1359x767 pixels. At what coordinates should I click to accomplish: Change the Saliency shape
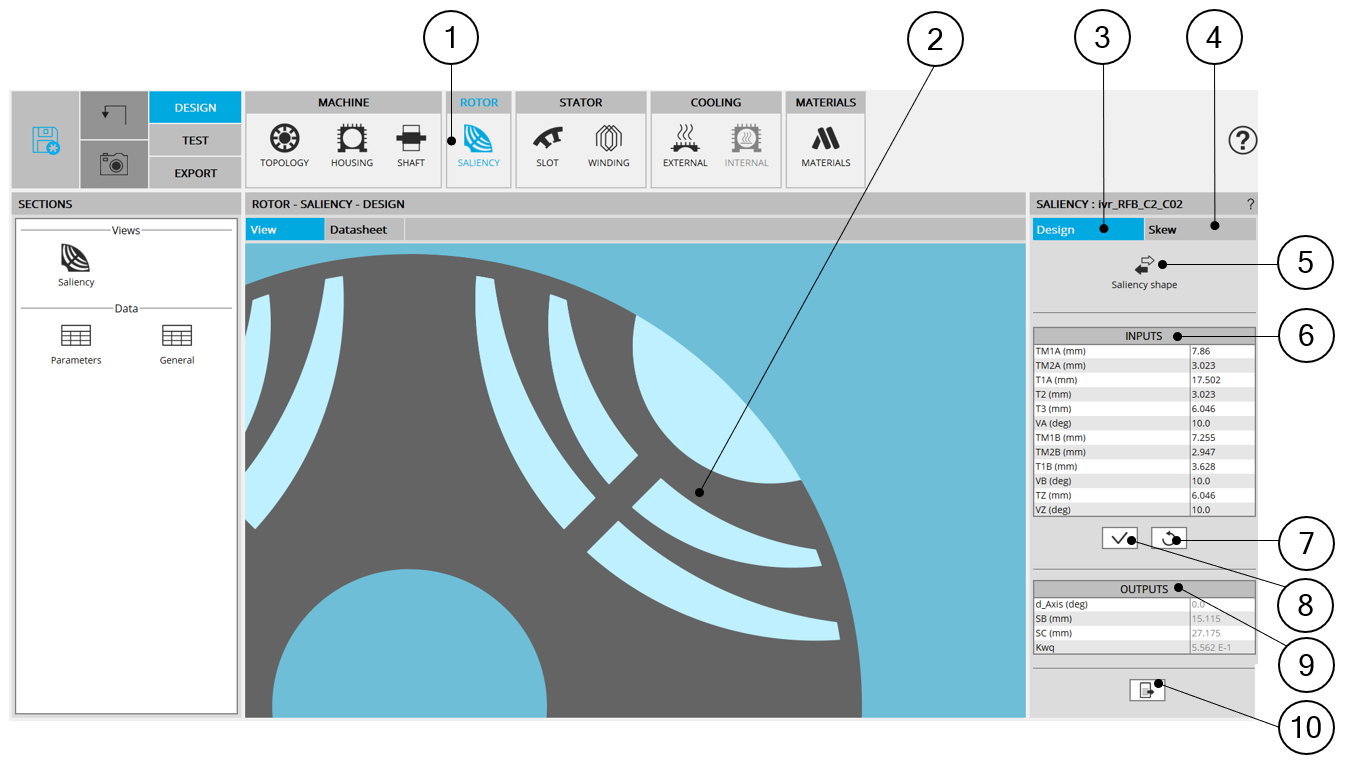pyautogui.click(x=1144, y=270)
